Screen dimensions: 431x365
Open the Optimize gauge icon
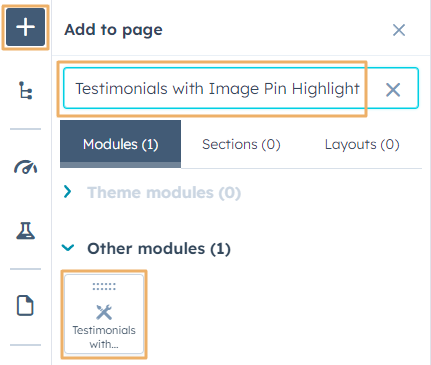pos(25,167)
